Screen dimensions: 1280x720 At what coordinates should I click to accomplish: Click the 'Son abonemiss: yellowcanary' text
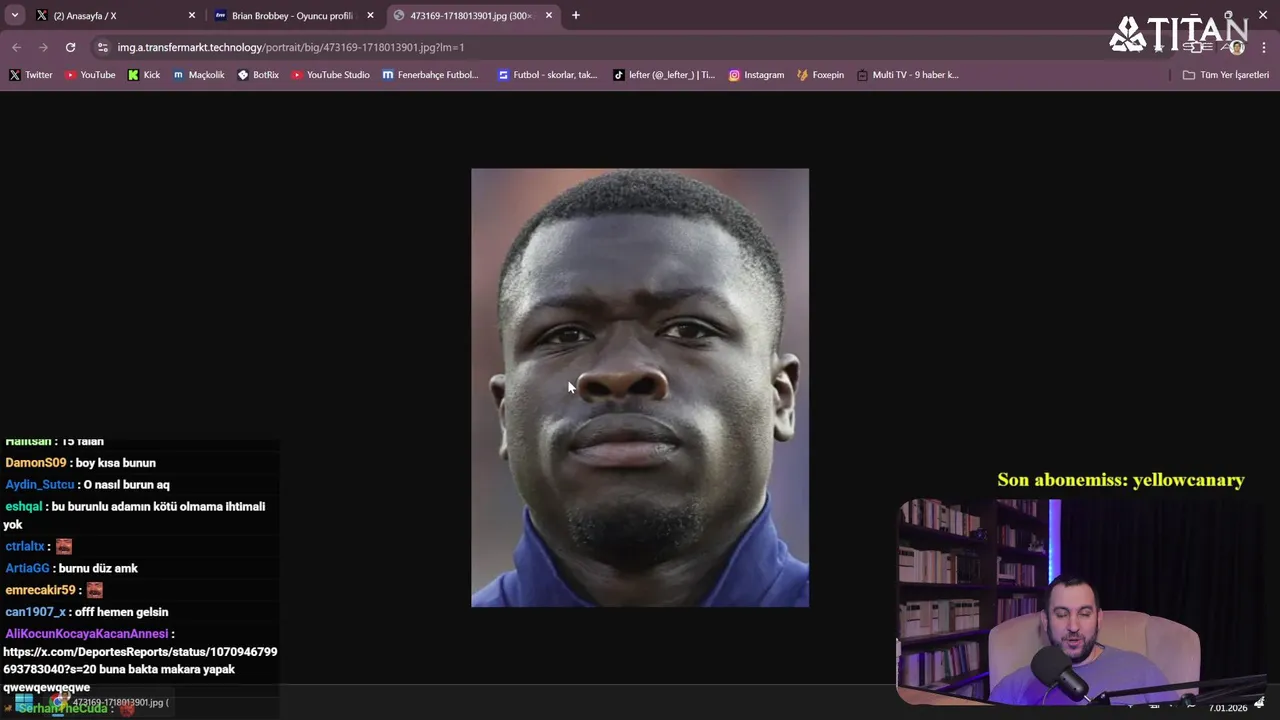click(x=1121, y=480)
